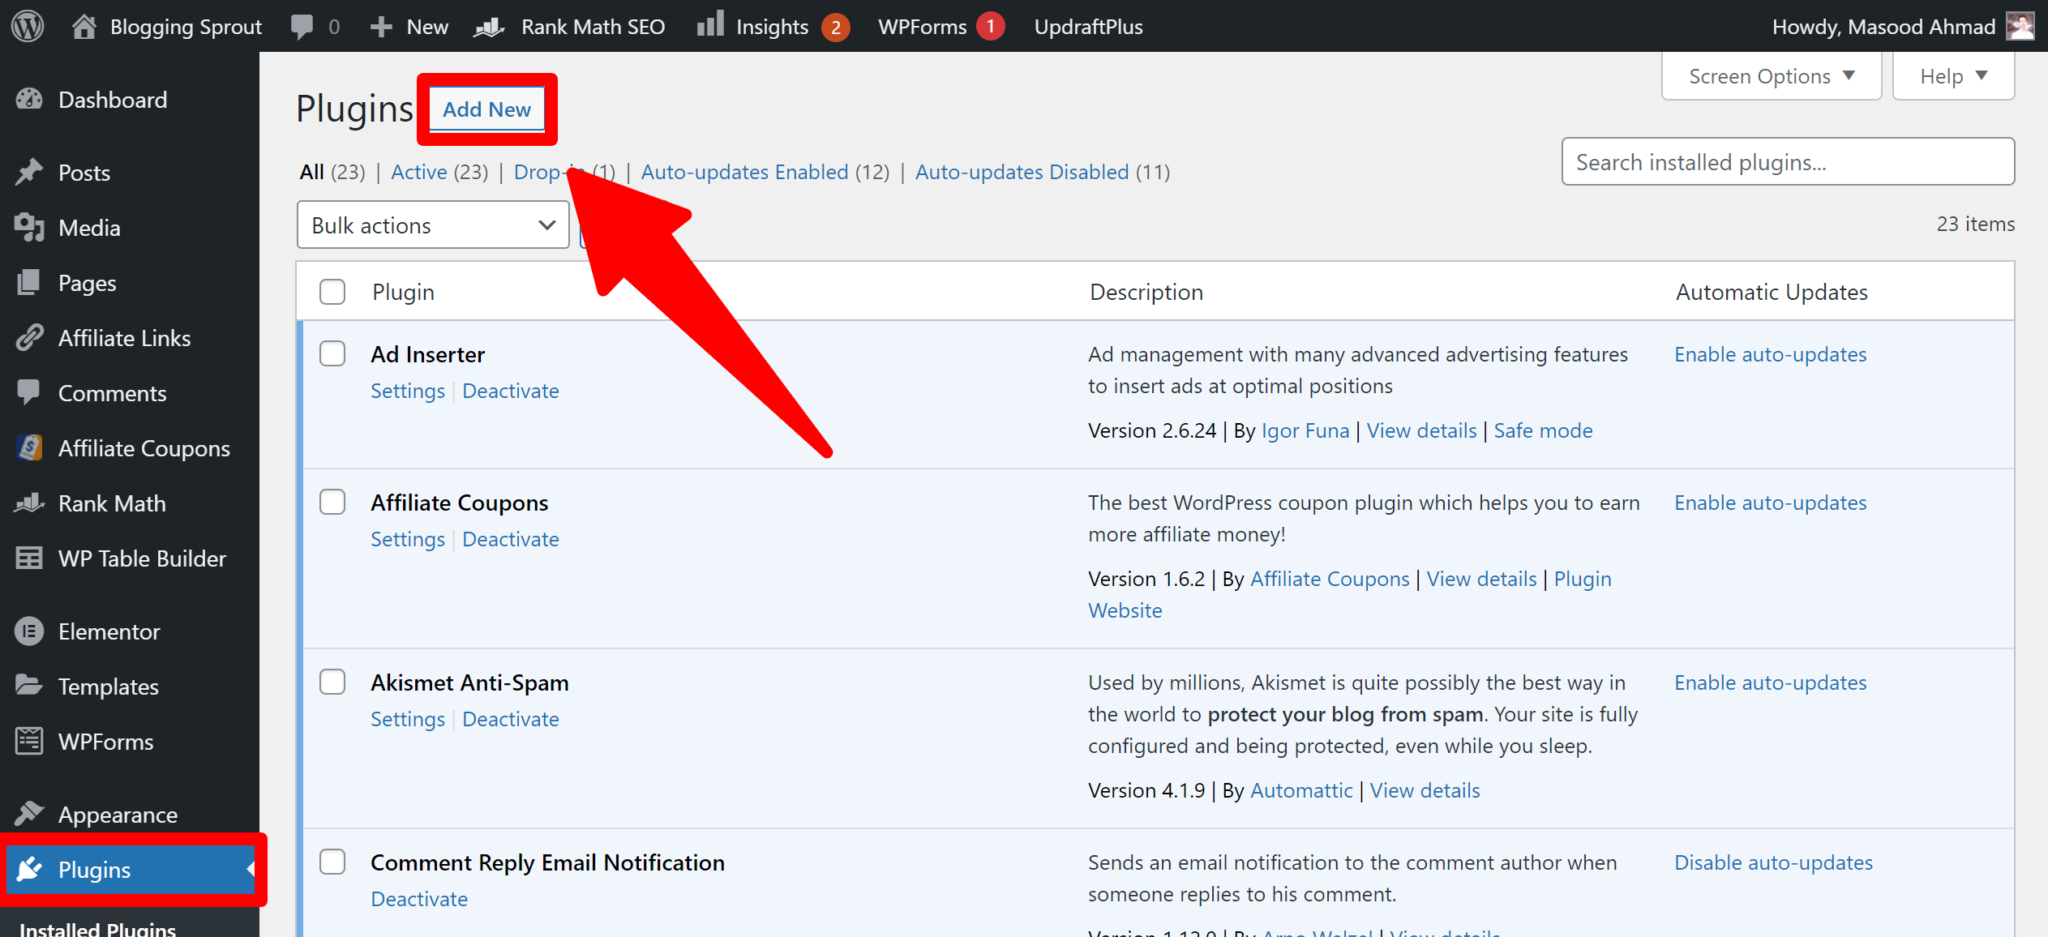
Task: Tick the select-all Plugin header checkbox
Action: [332, 292]
